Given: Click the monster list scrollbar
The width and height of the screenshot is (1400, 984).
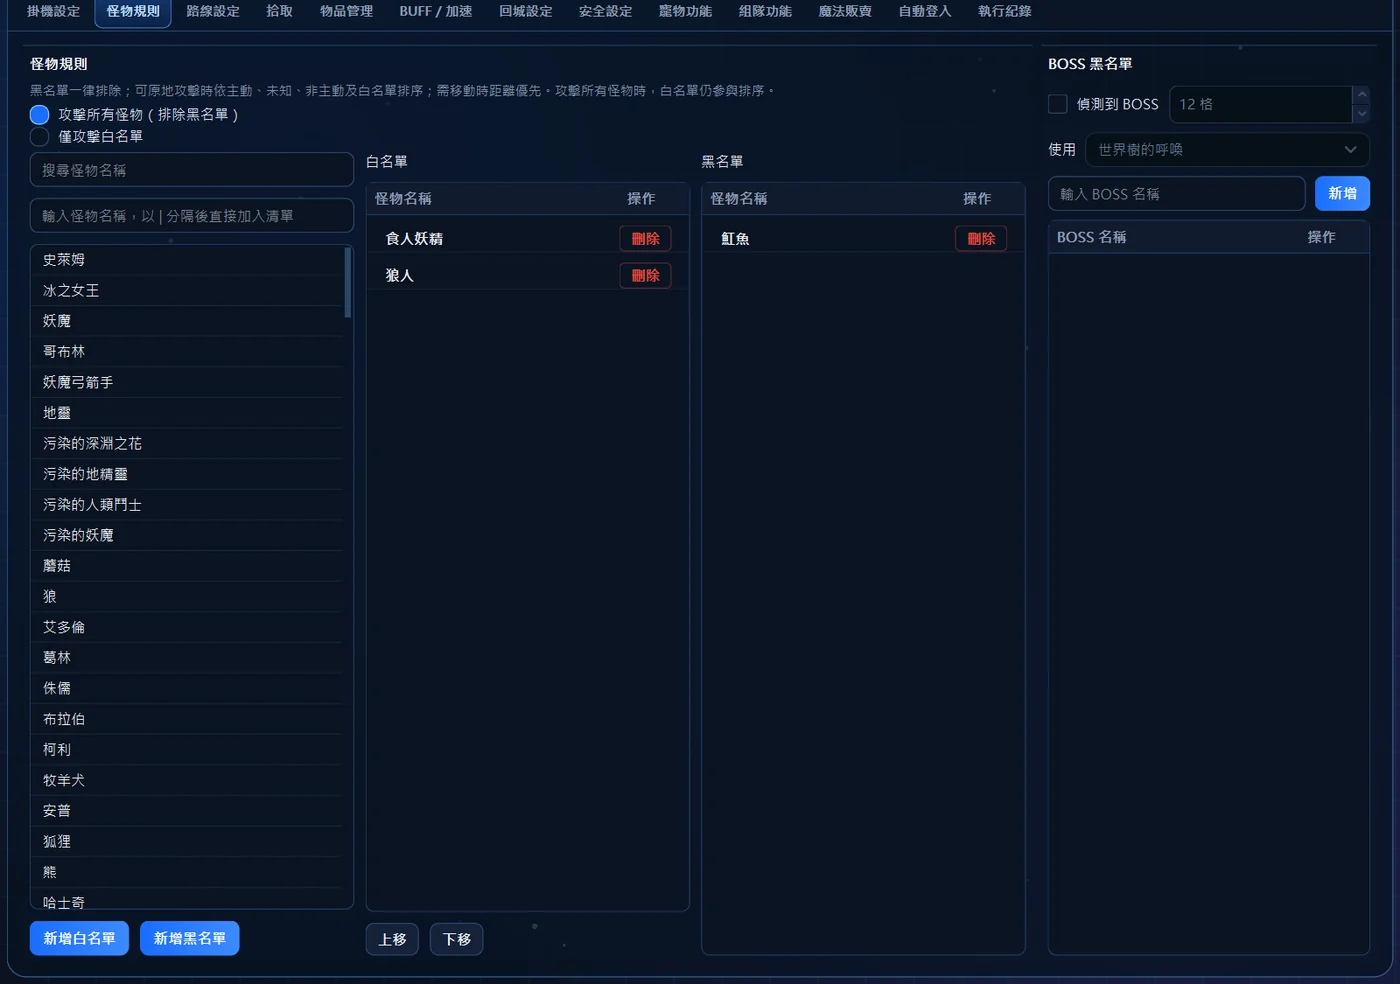Looking at the screenshot, I should [x=348, y=283].
